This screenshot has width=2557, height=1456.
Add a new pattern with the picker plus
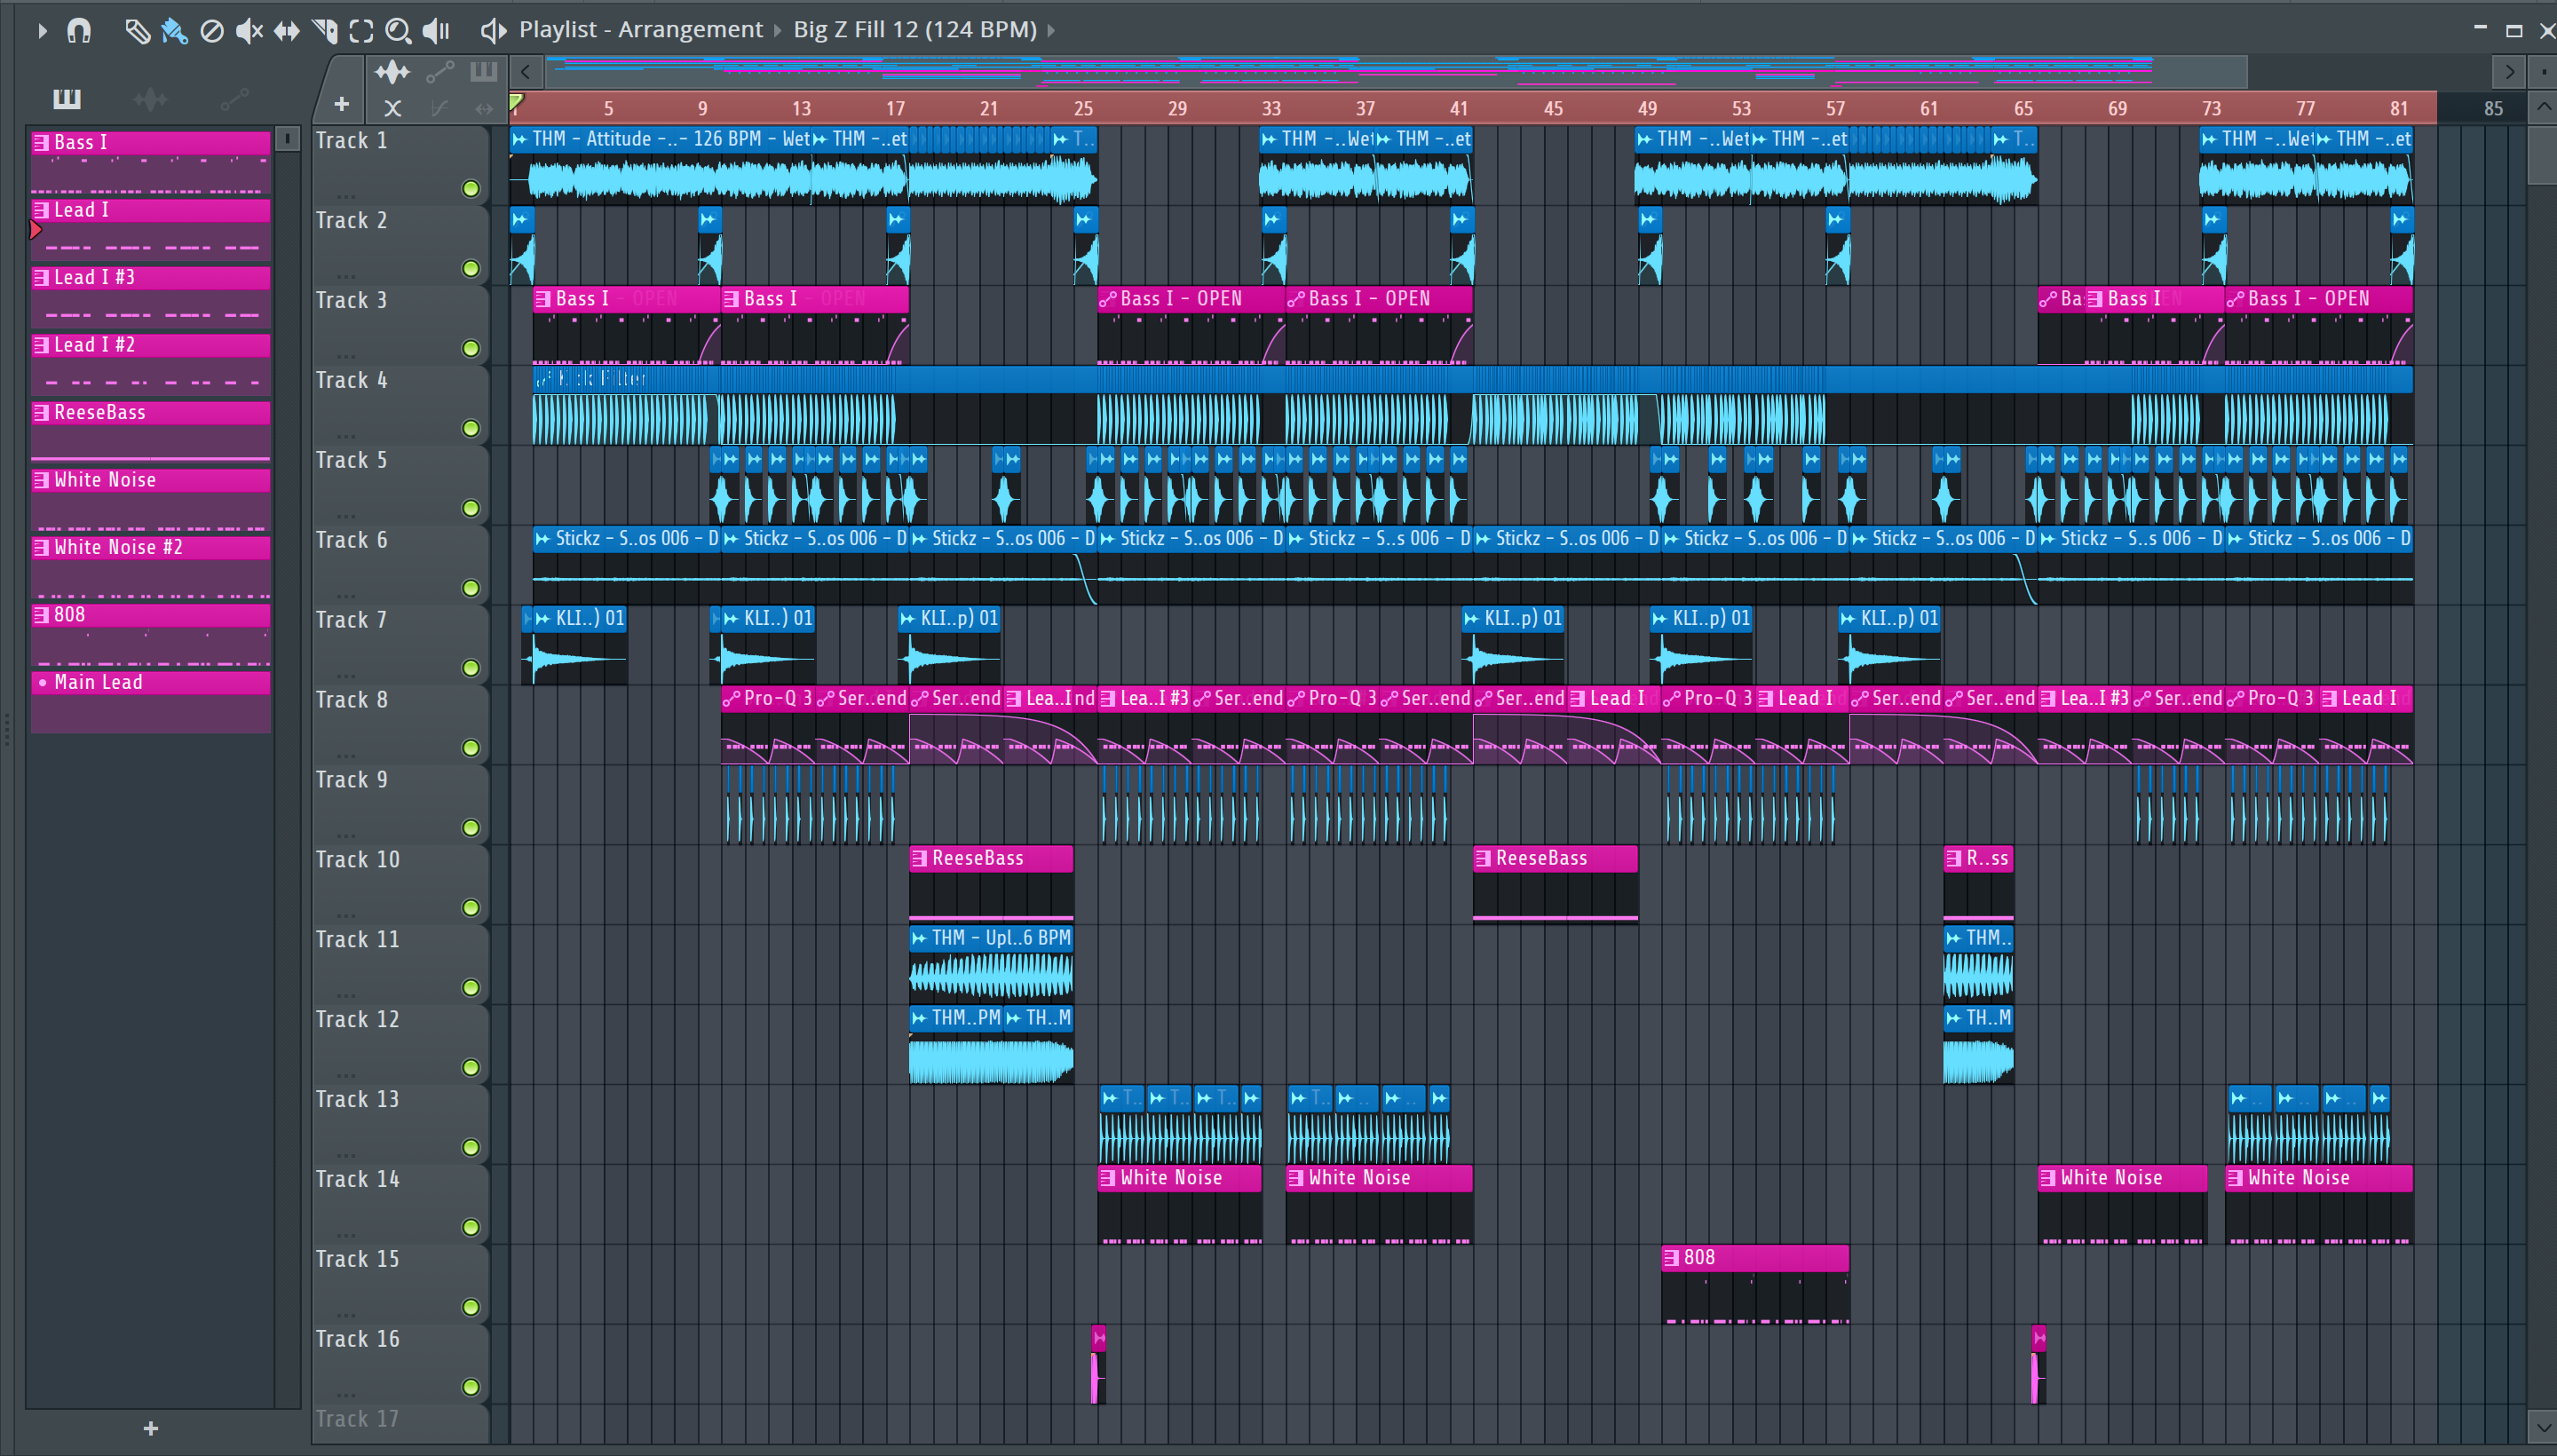pyautogui.click(x=151, y=1429)
